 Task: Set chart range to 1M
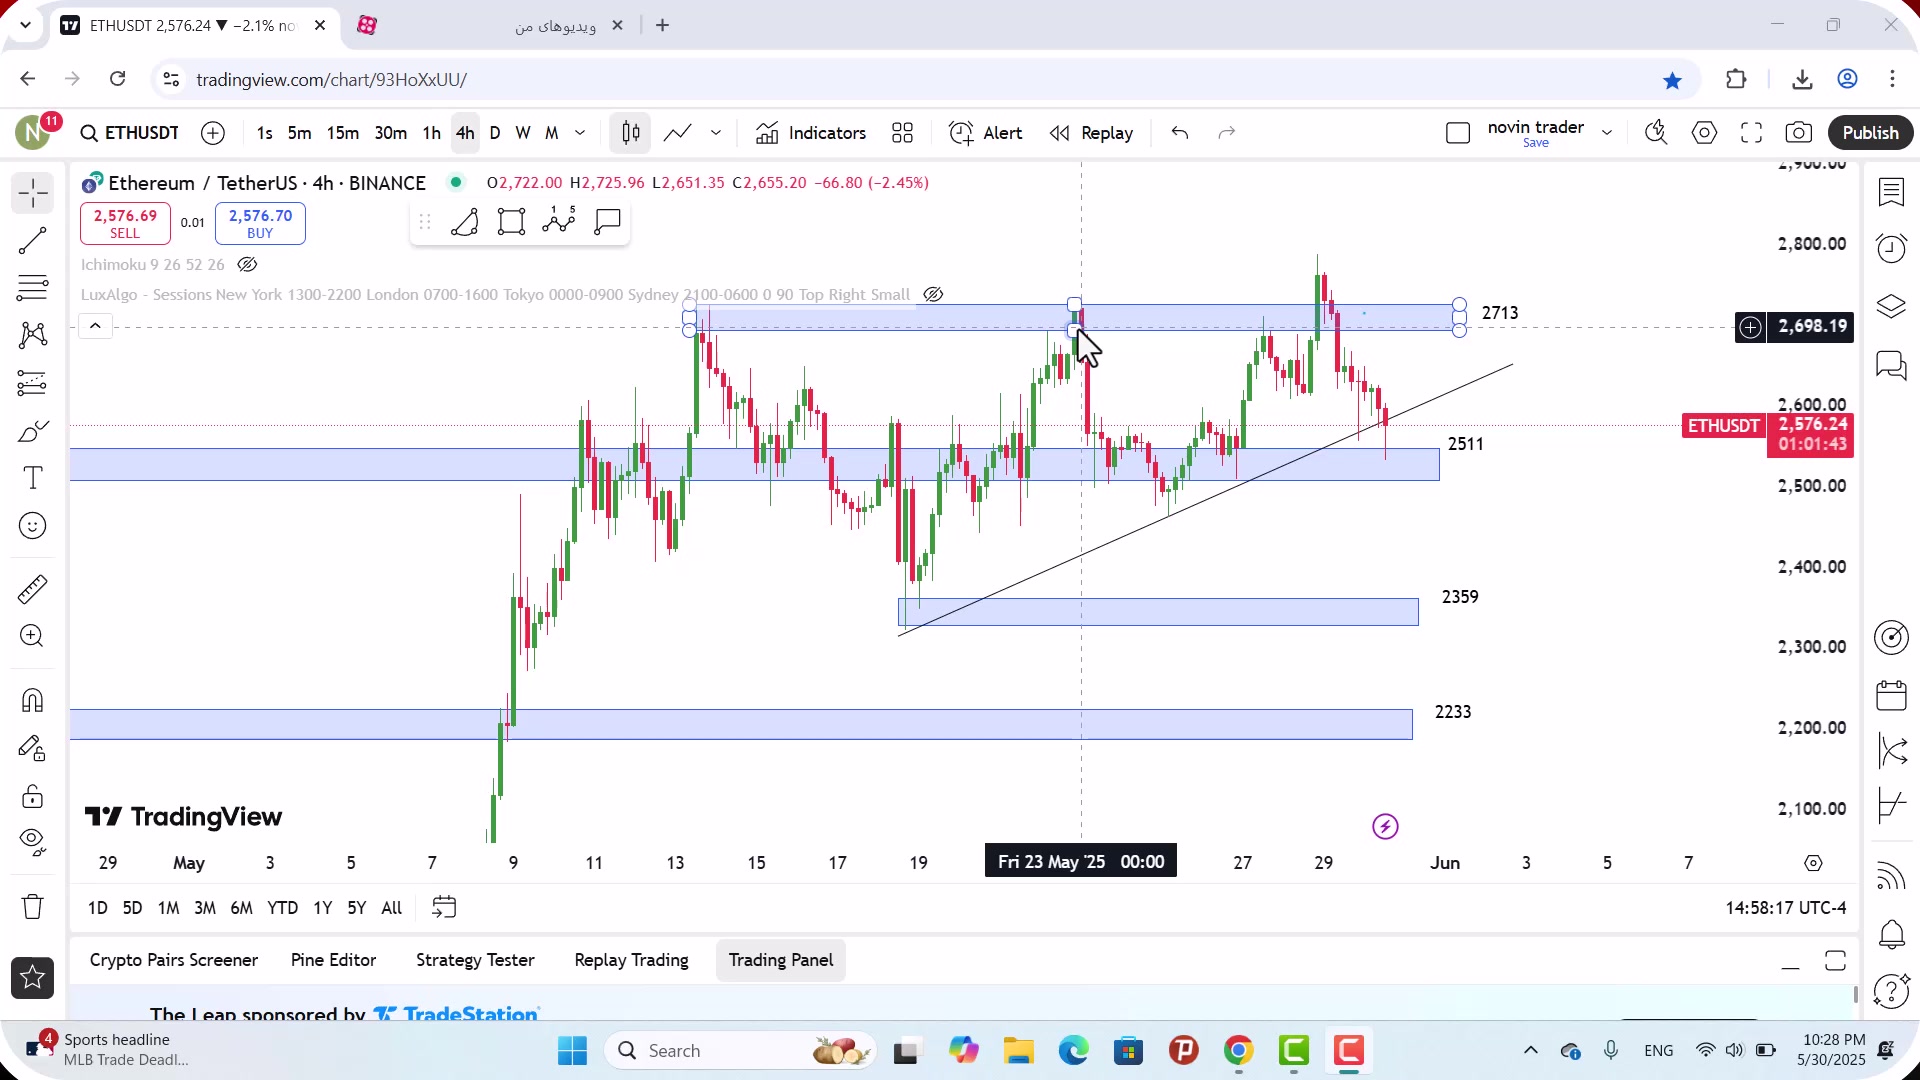tap(168, 908)
